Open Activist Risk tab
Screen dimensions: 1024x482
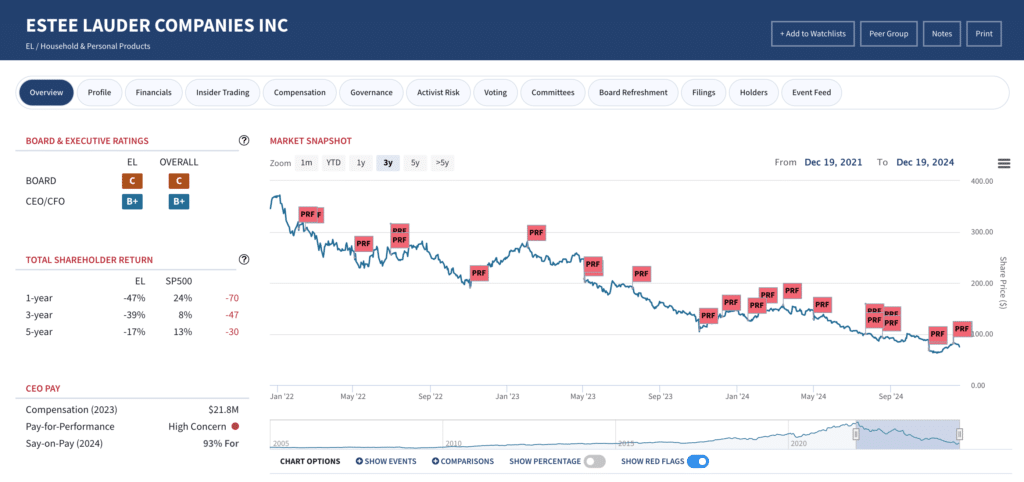pos(438,92)
